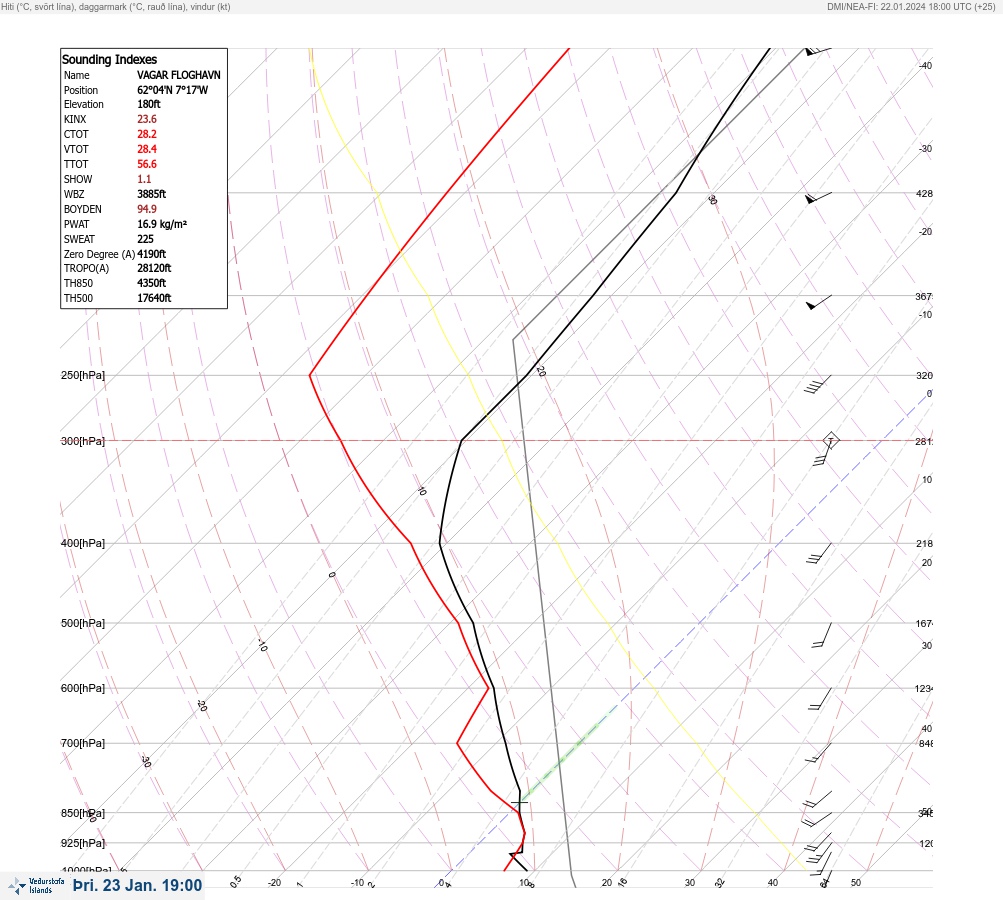1003x900 pixels.
Task: Click the pennant wind barb on the 428 line
Action: click(x=818, y=197)
